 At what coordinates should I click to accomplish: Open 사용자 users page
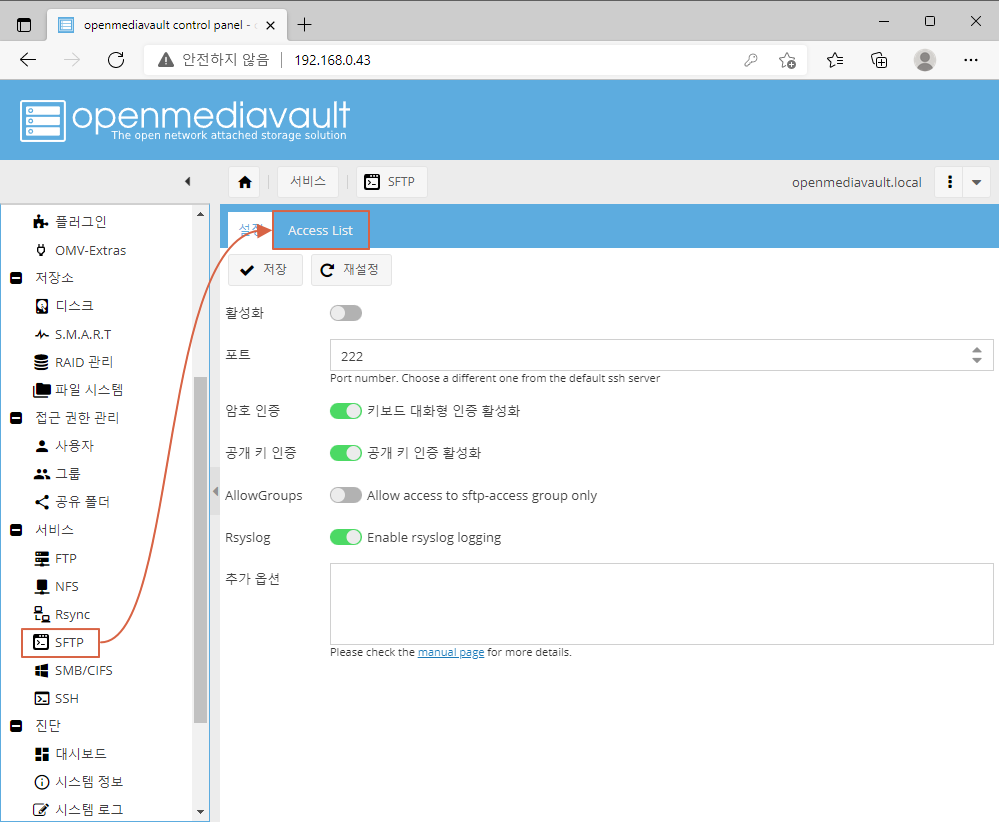64,445
